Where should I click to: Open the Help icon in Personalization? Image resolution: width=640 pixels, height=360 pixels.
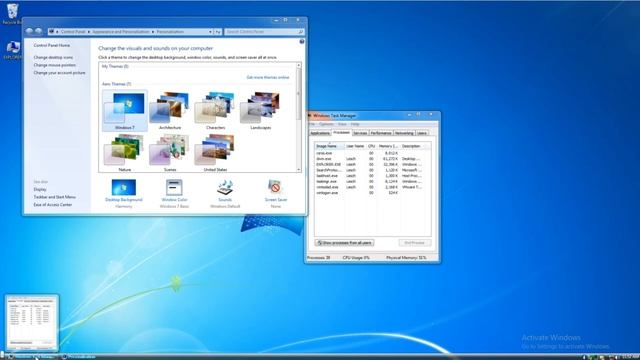[302, 42]
